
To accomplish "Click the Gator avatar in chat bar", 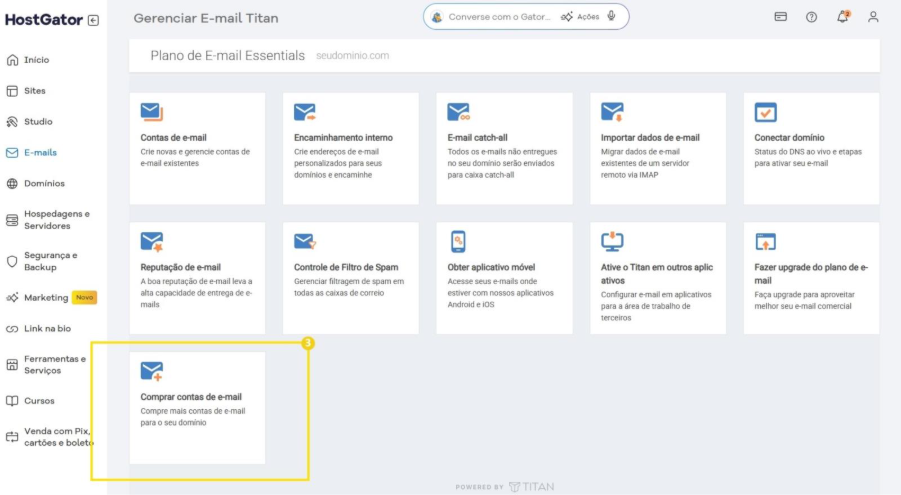I will (x=437, y=17).
